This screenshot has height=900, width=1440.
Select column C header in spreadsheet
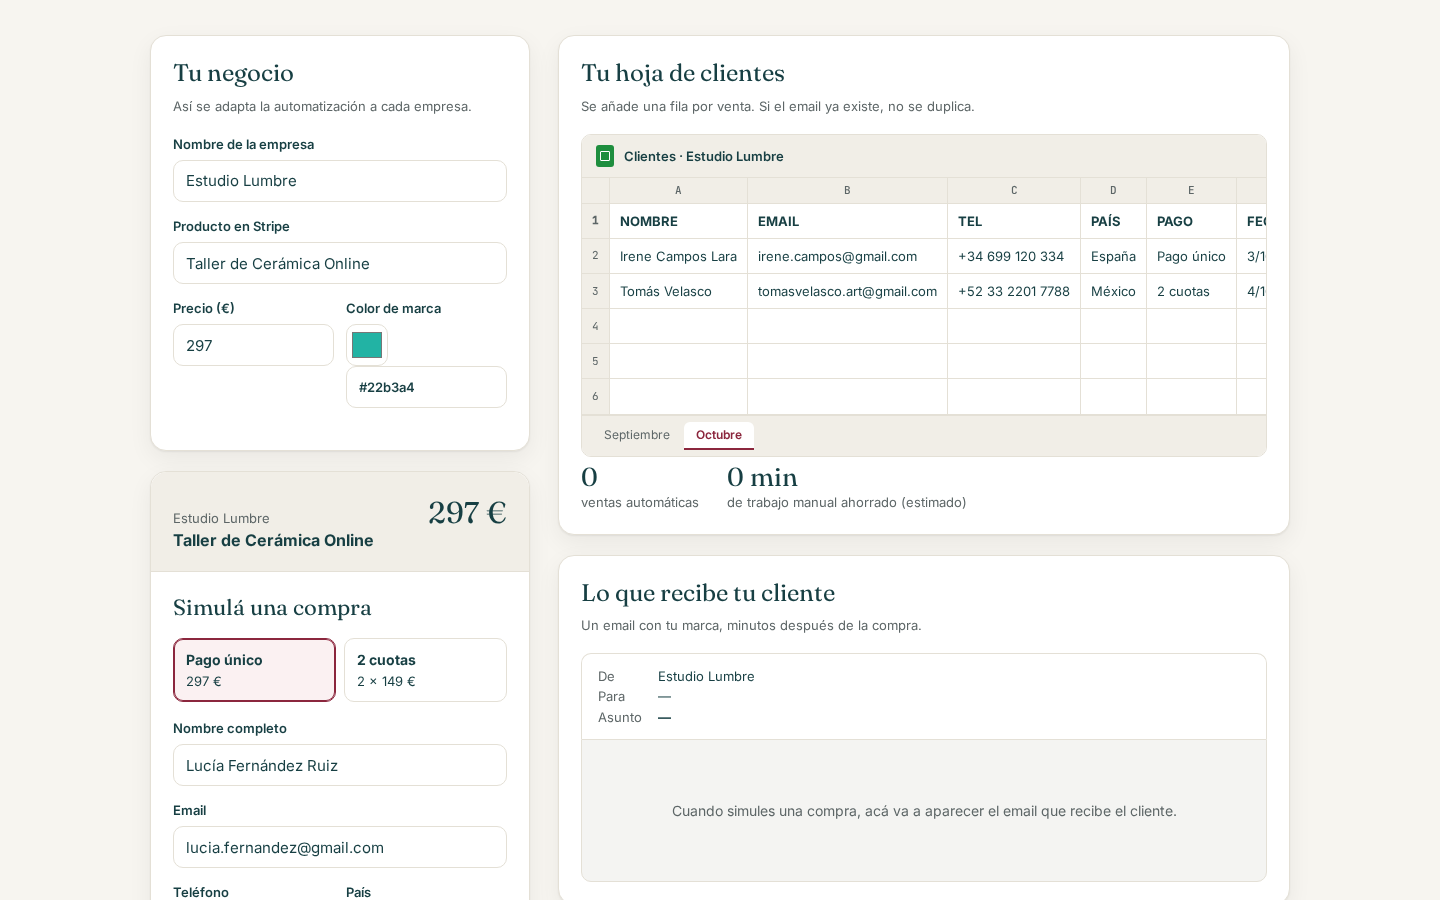1014,190
